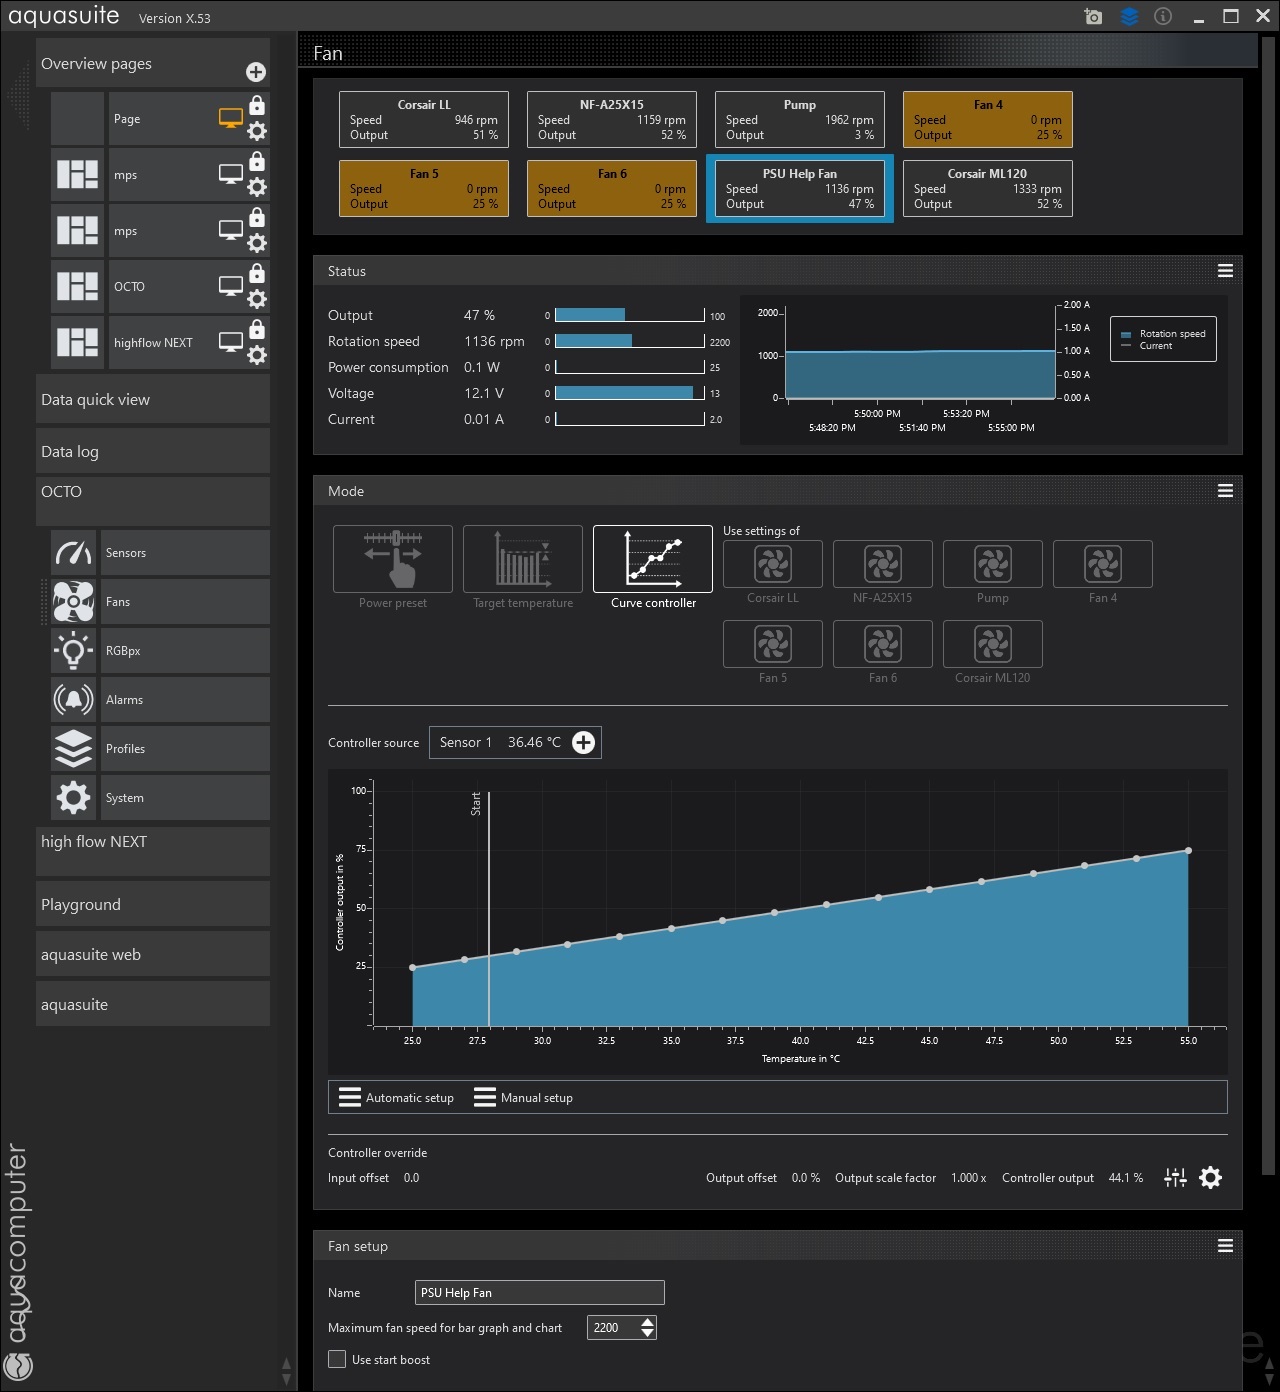Select the Pump tile
The height and width of the screenshot is (1392, 1280).
click(800, 119)
